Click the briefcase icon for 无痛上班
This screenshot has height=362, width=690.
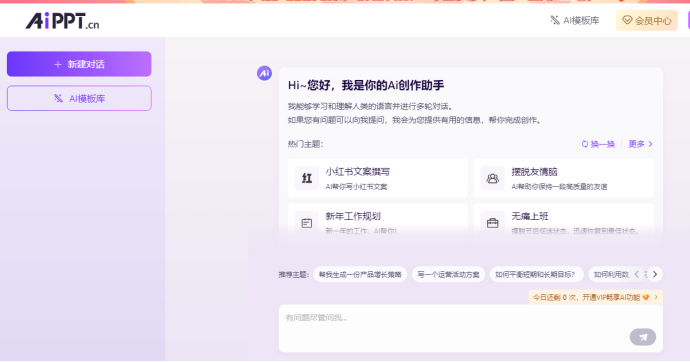point(492,223)
